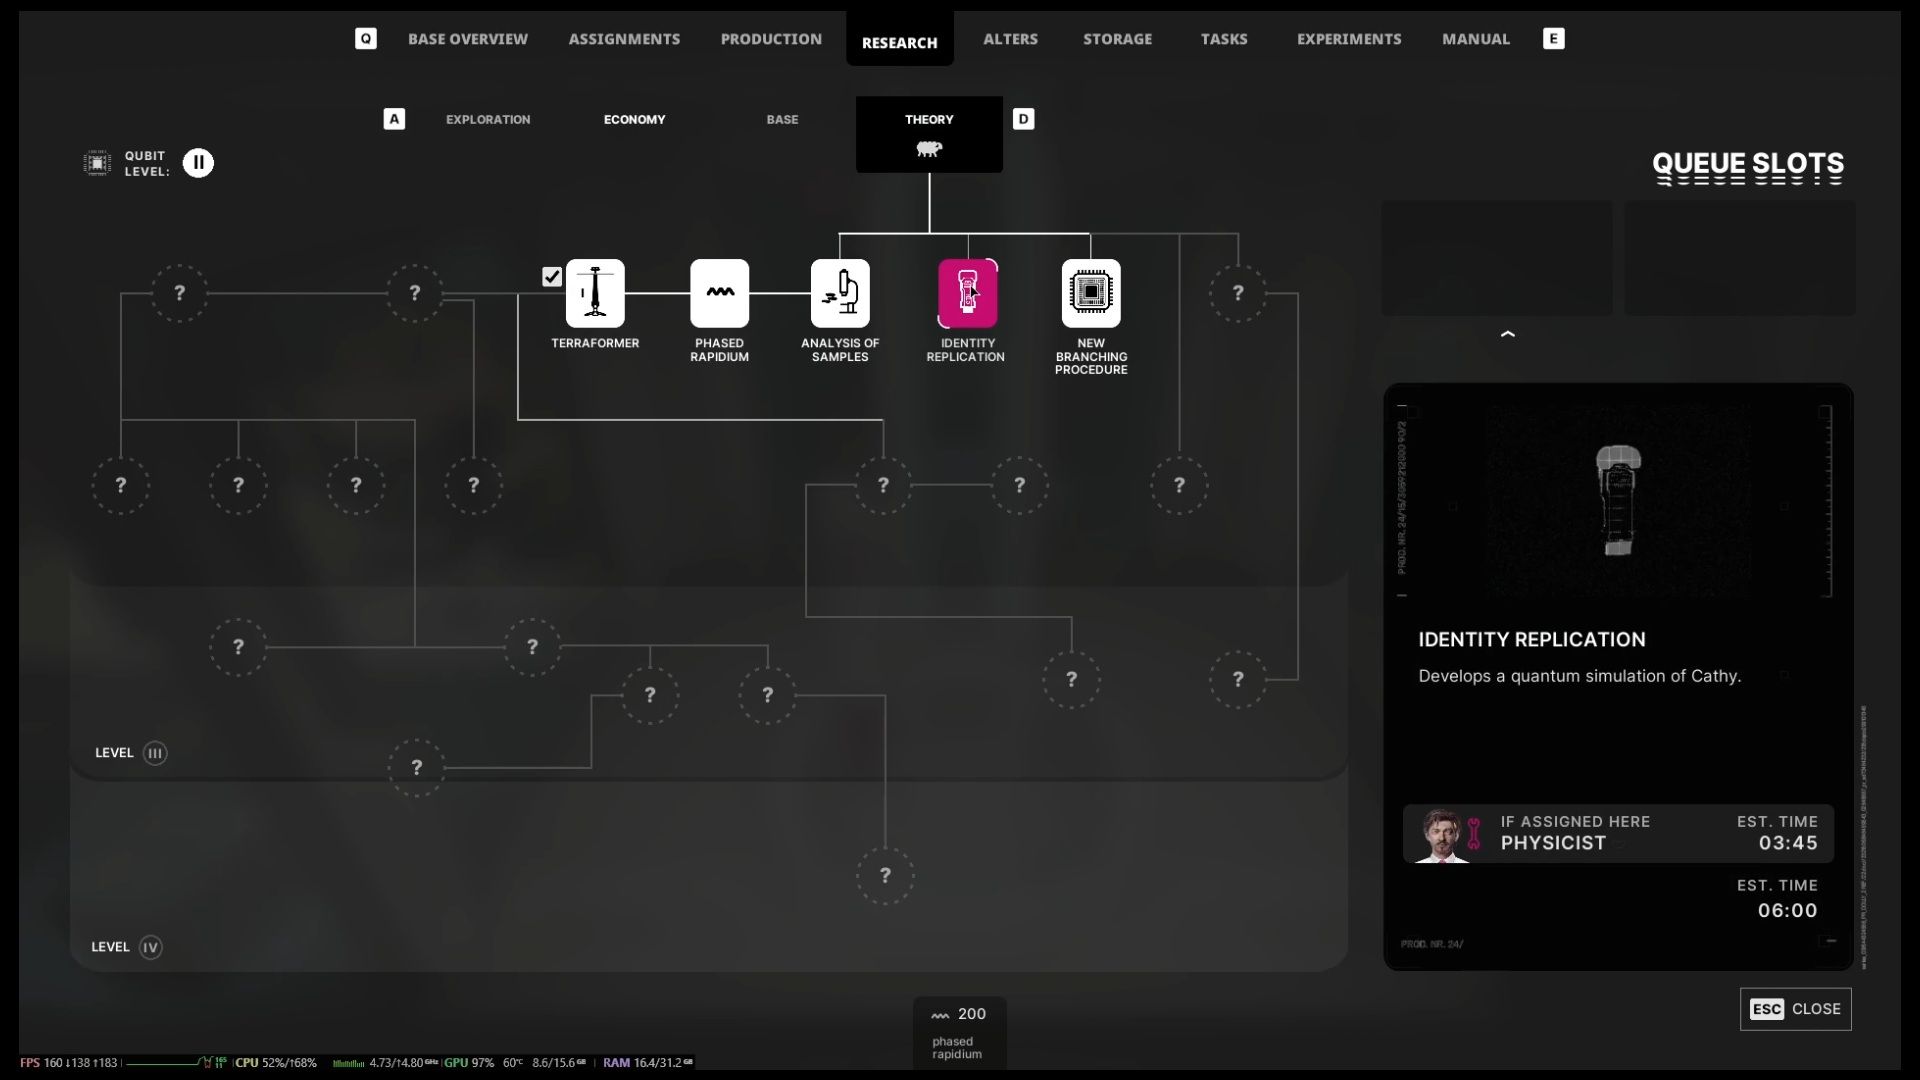This screenshot has height=1080, width=1920.
Task: Open the Tasks tab
Action: tap(1224, 39)
